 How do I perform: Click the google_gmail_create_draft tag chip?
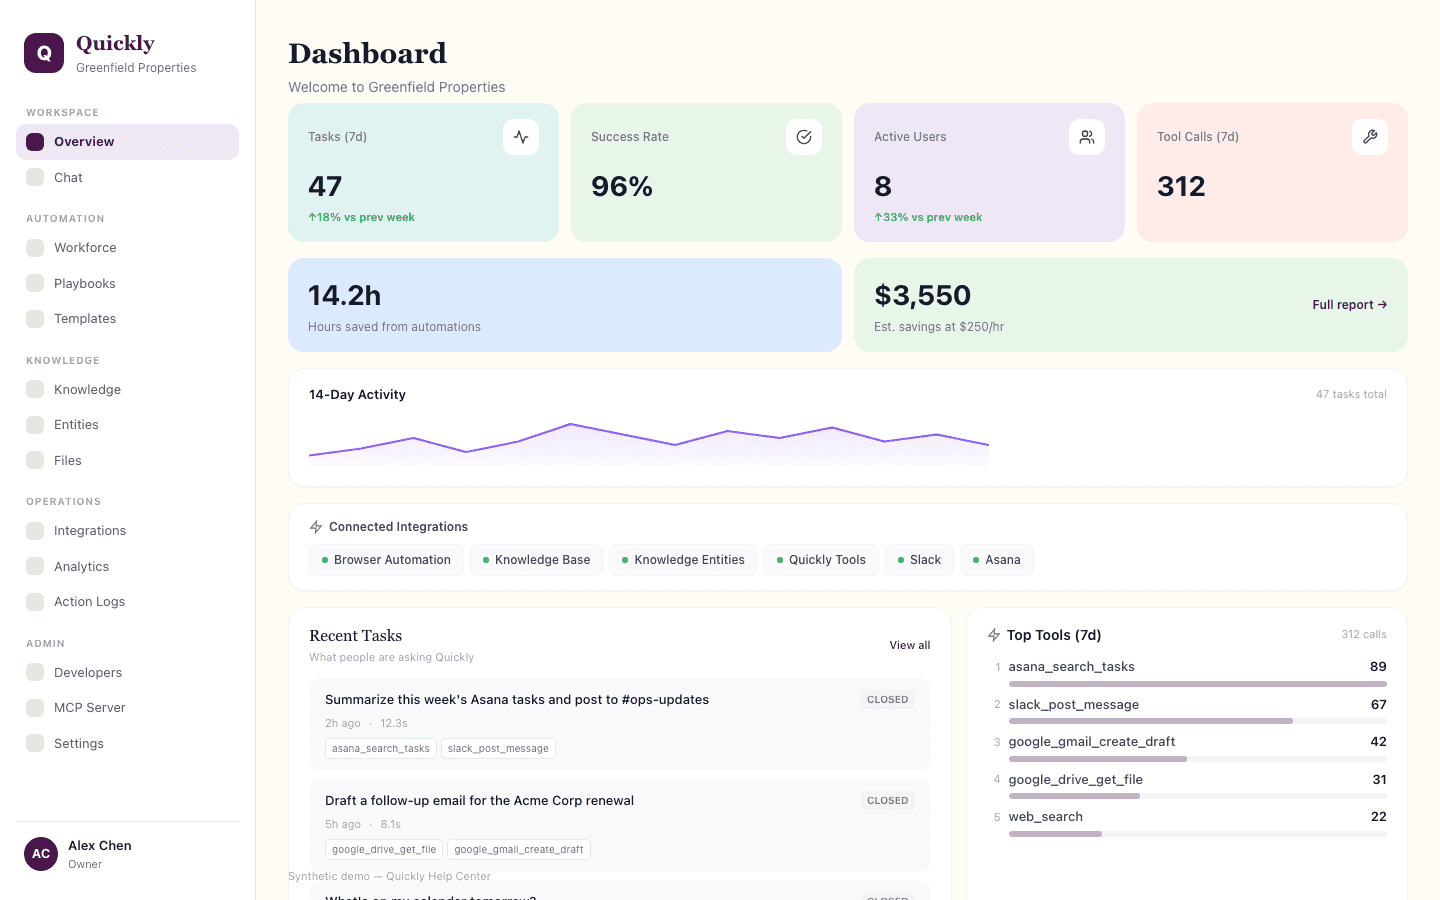point(519,850)
